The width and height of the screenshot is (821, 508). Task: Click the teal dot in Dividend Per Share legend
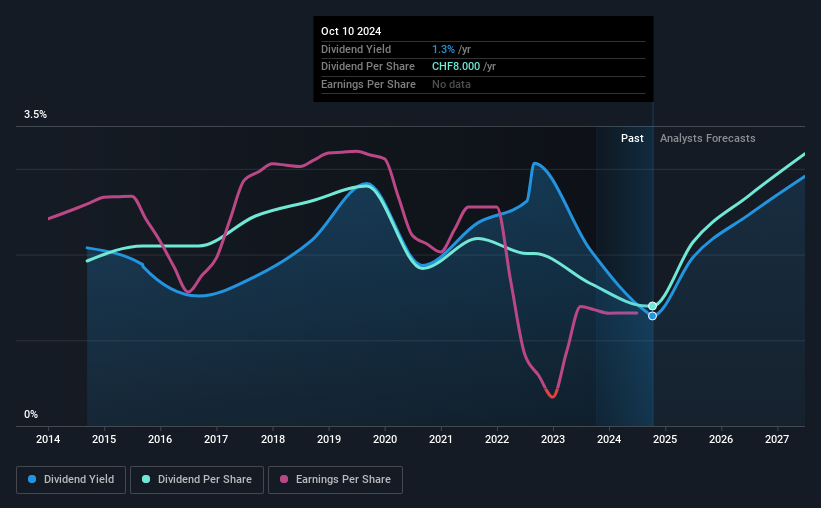coord(146,479)
